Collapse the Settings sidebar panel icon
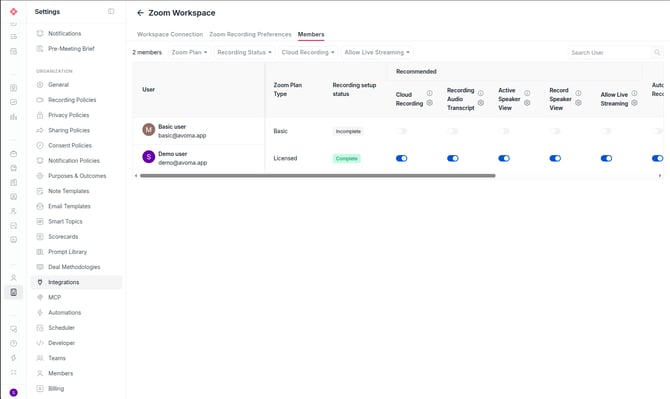This screenshot has height=399, width=670. coord(111,12)
